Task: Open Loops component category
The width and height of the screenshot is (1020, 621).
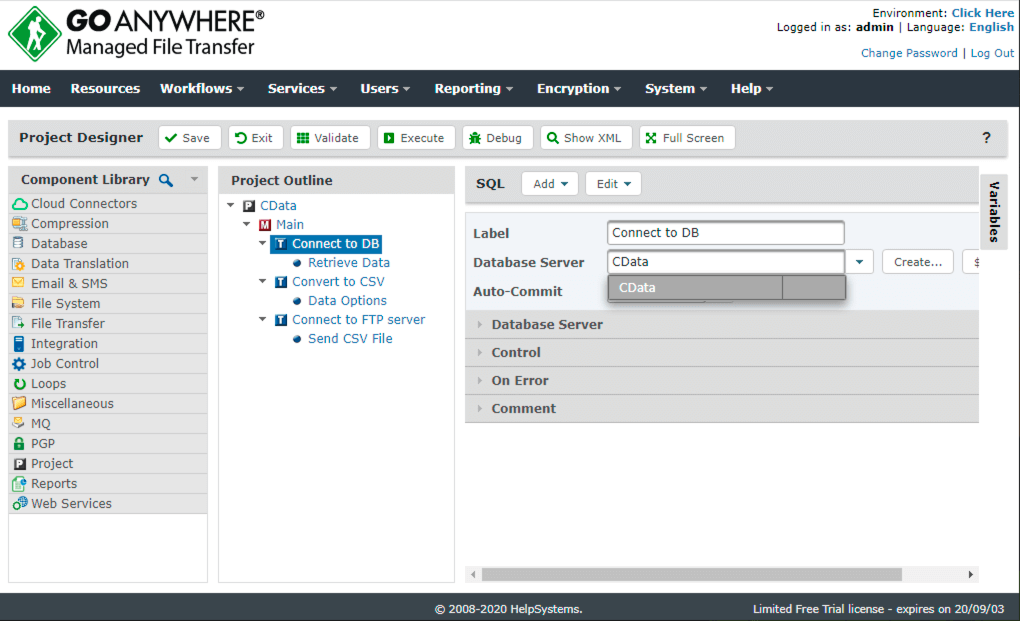Action: [x=108, y=384]
